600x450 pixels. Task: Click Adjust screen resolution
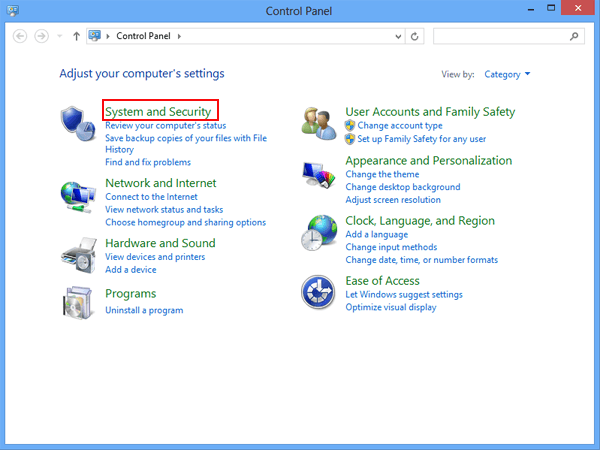pyautogui.click(x=393, y=200)
